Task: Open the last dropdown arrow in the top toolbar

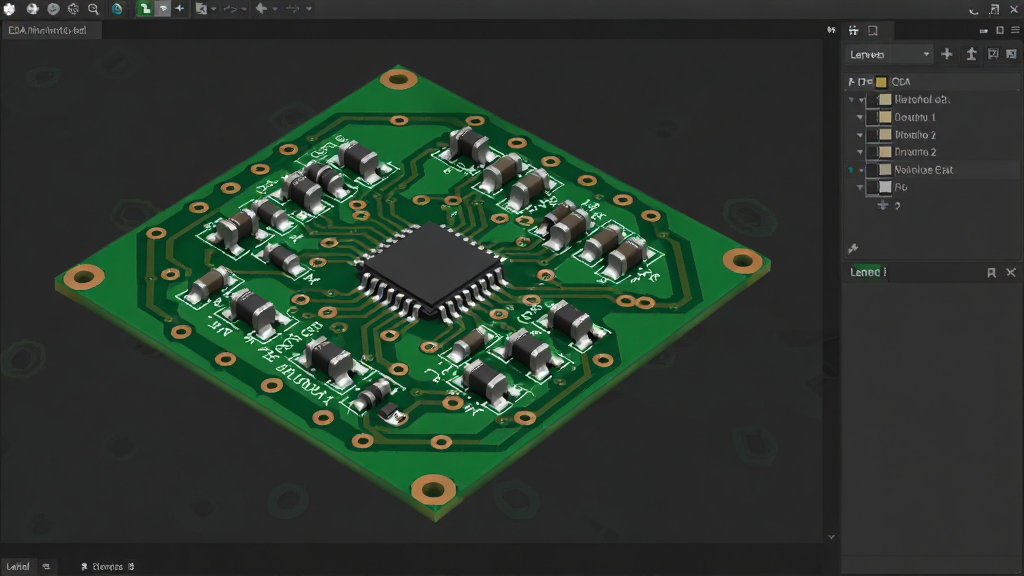Action: (x=309, y=9)
